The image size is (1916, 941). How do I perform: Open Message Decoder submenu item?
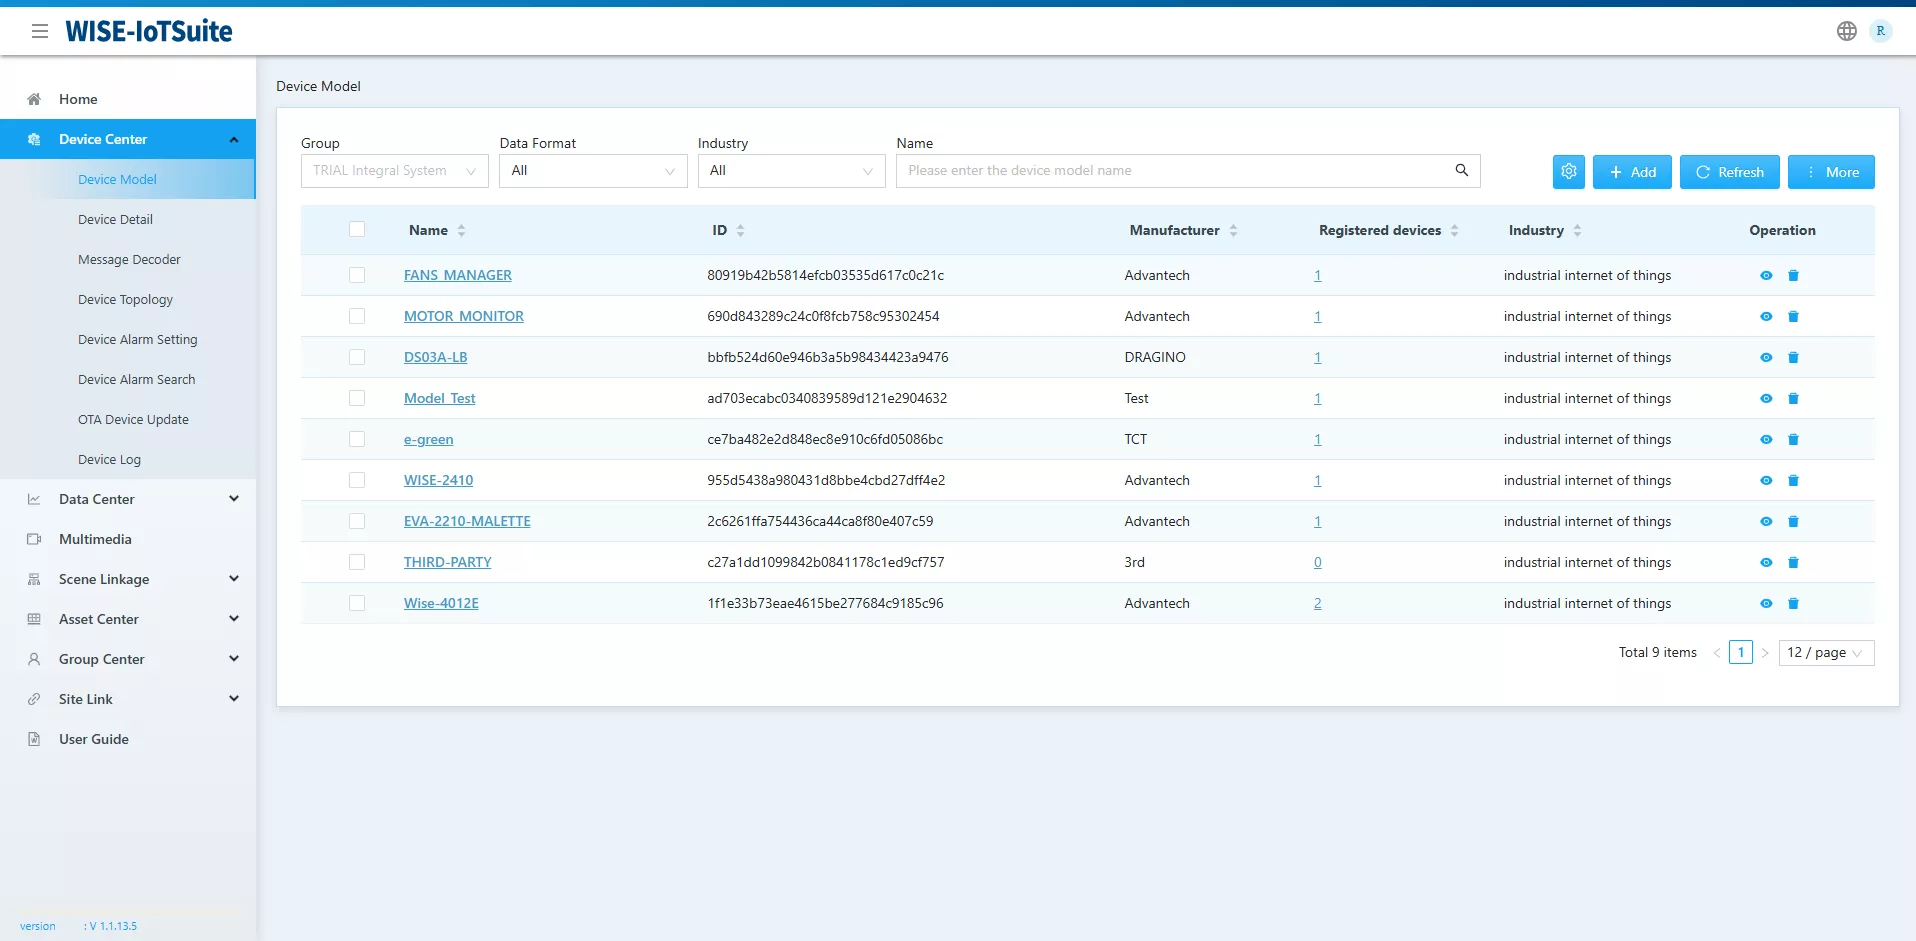coord(128,259)
